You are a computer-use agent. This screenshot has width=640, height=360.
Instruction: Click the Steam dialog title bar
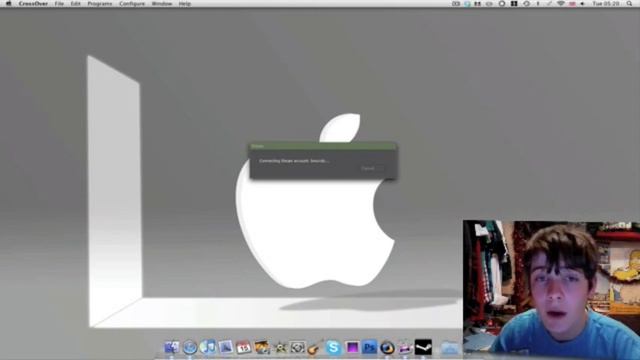pos(322,146)
